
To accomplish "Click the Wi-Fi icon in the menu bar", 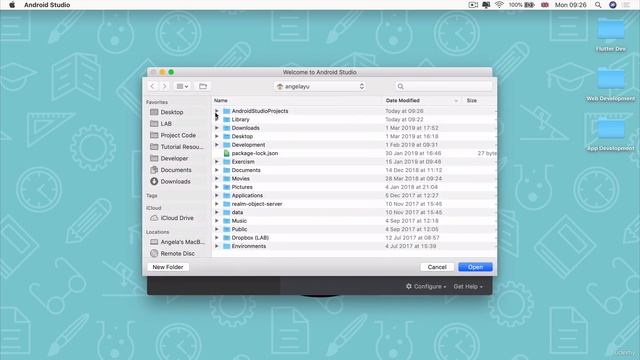I will coord(499,5).
